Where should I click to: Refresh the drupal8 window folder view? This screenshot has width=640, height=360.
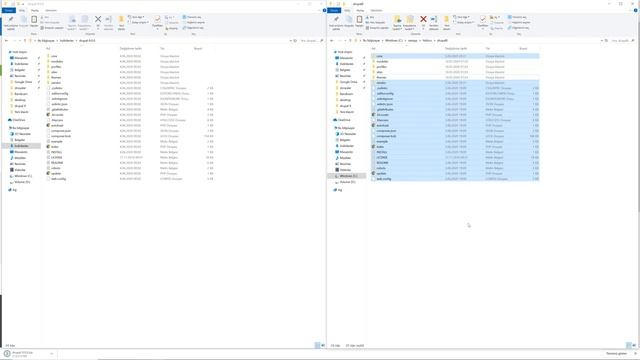pos(607,41)
